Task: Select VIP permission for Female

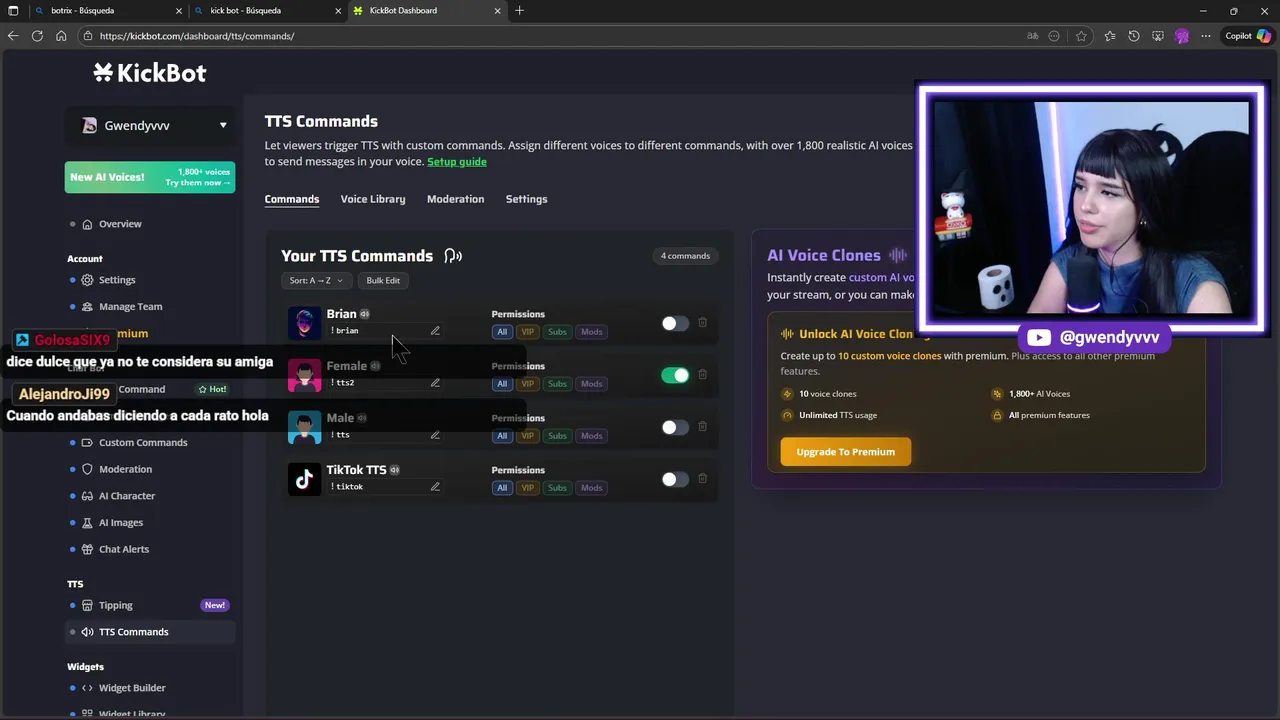Action: [x=527, y=384]
